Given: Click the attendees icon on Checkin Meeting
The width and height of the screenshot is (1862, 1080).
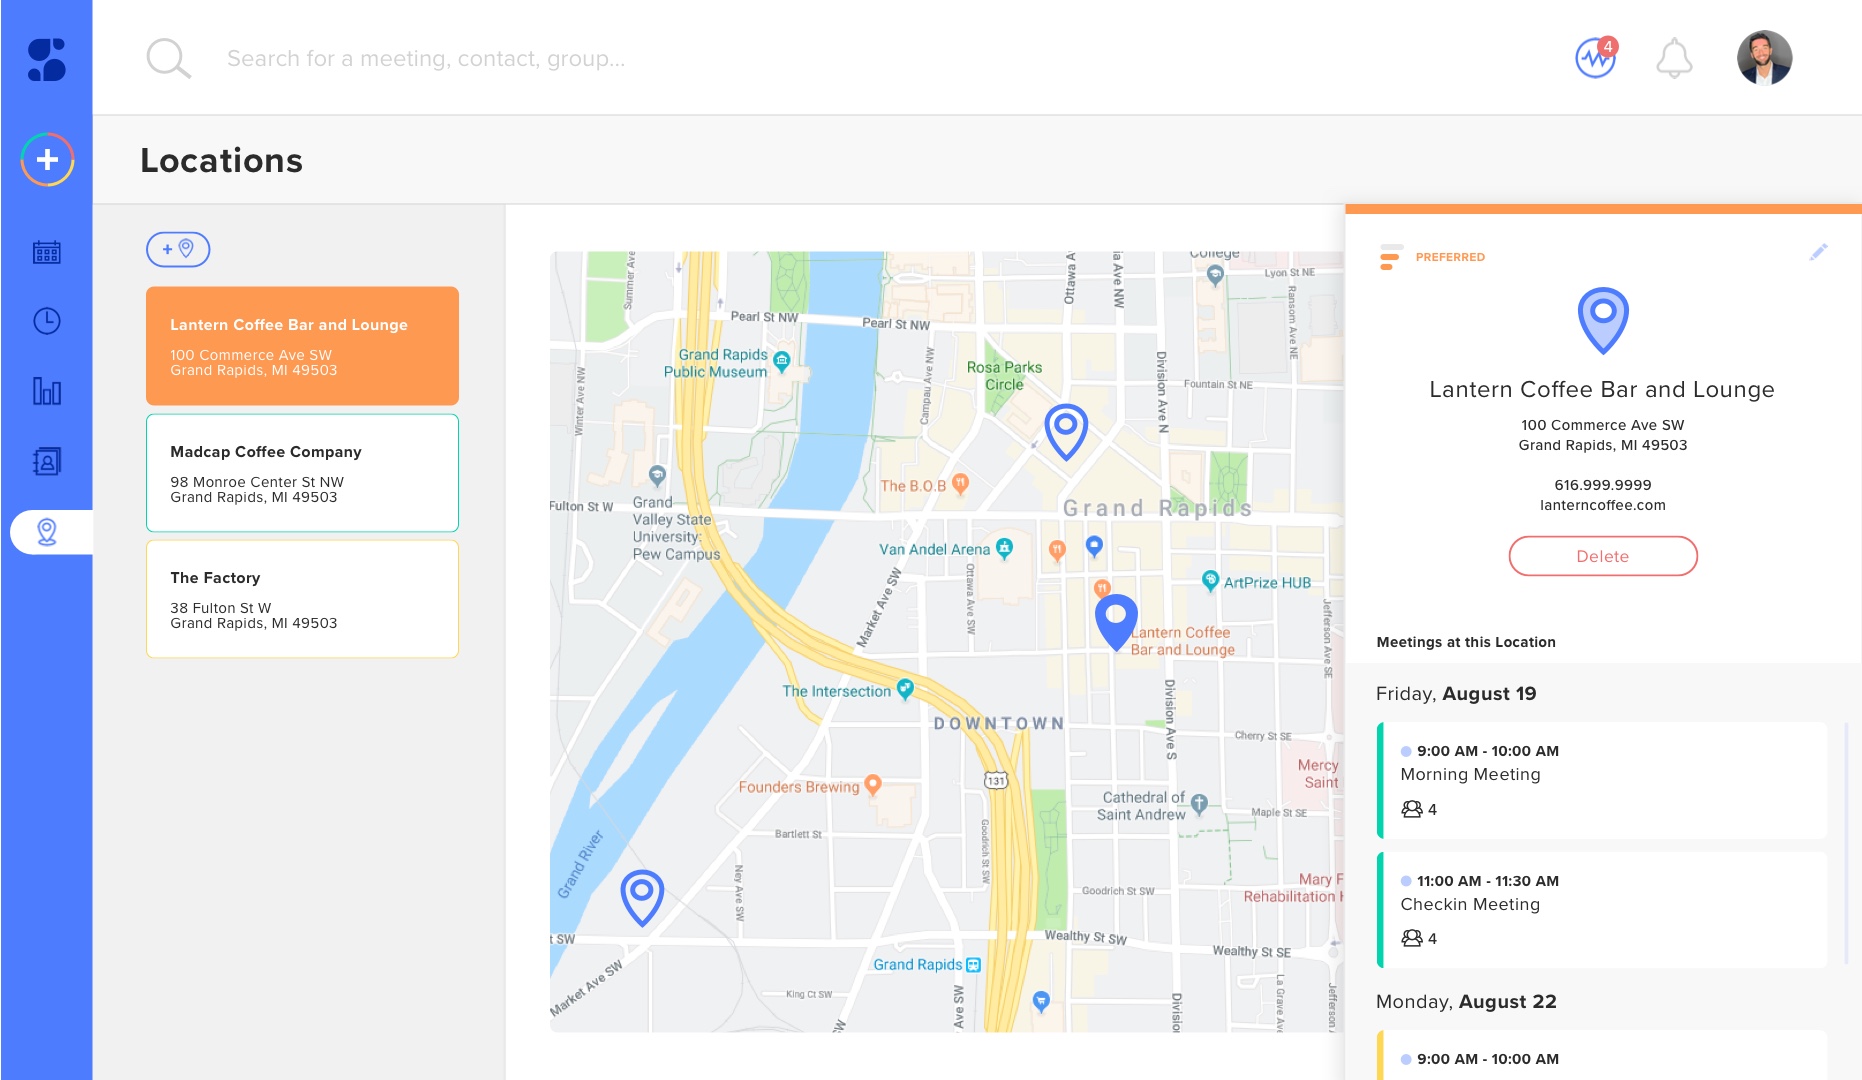Looking at the screenshot, I should pos(1412,938).
